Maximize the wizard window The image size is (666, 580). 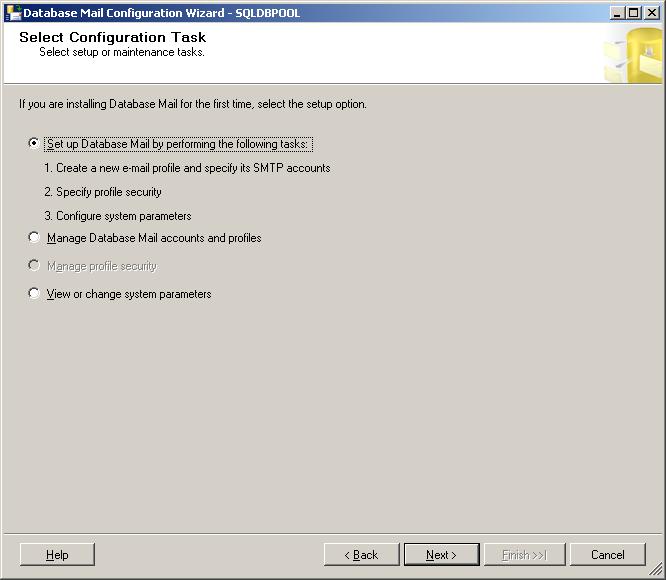coord(633,13)
